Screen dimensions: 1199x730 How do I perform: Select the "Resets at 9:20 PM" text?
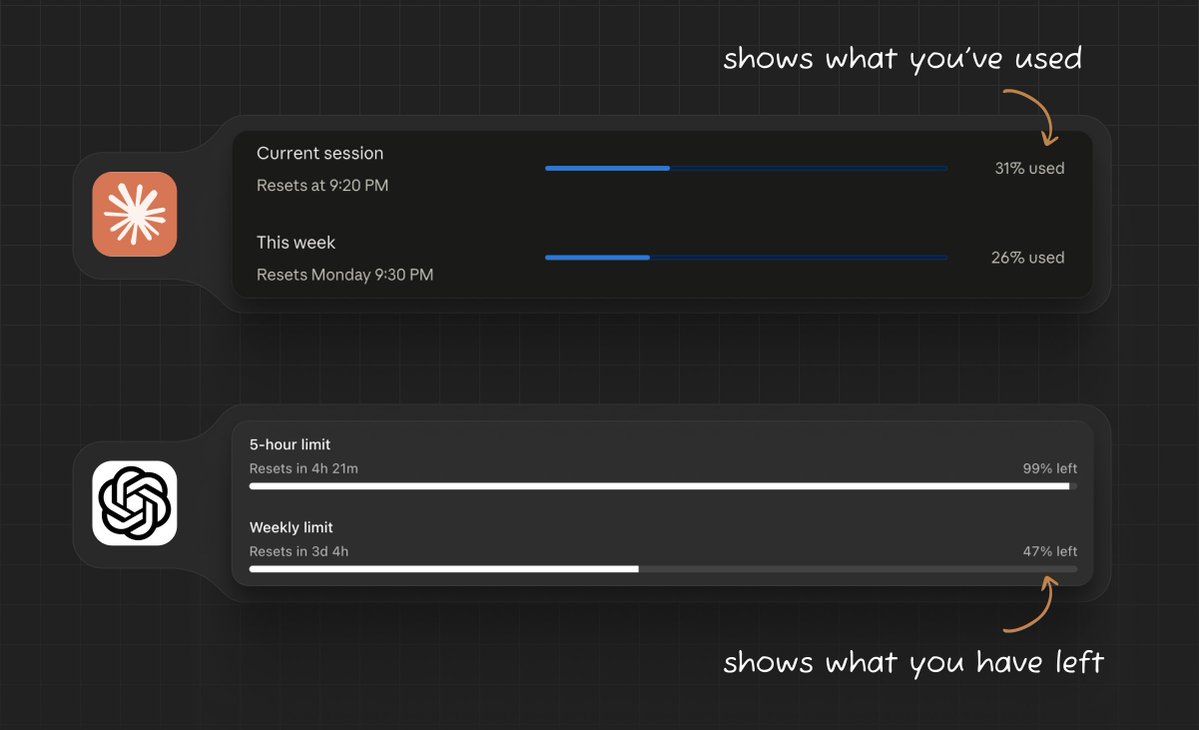point(322,185)
